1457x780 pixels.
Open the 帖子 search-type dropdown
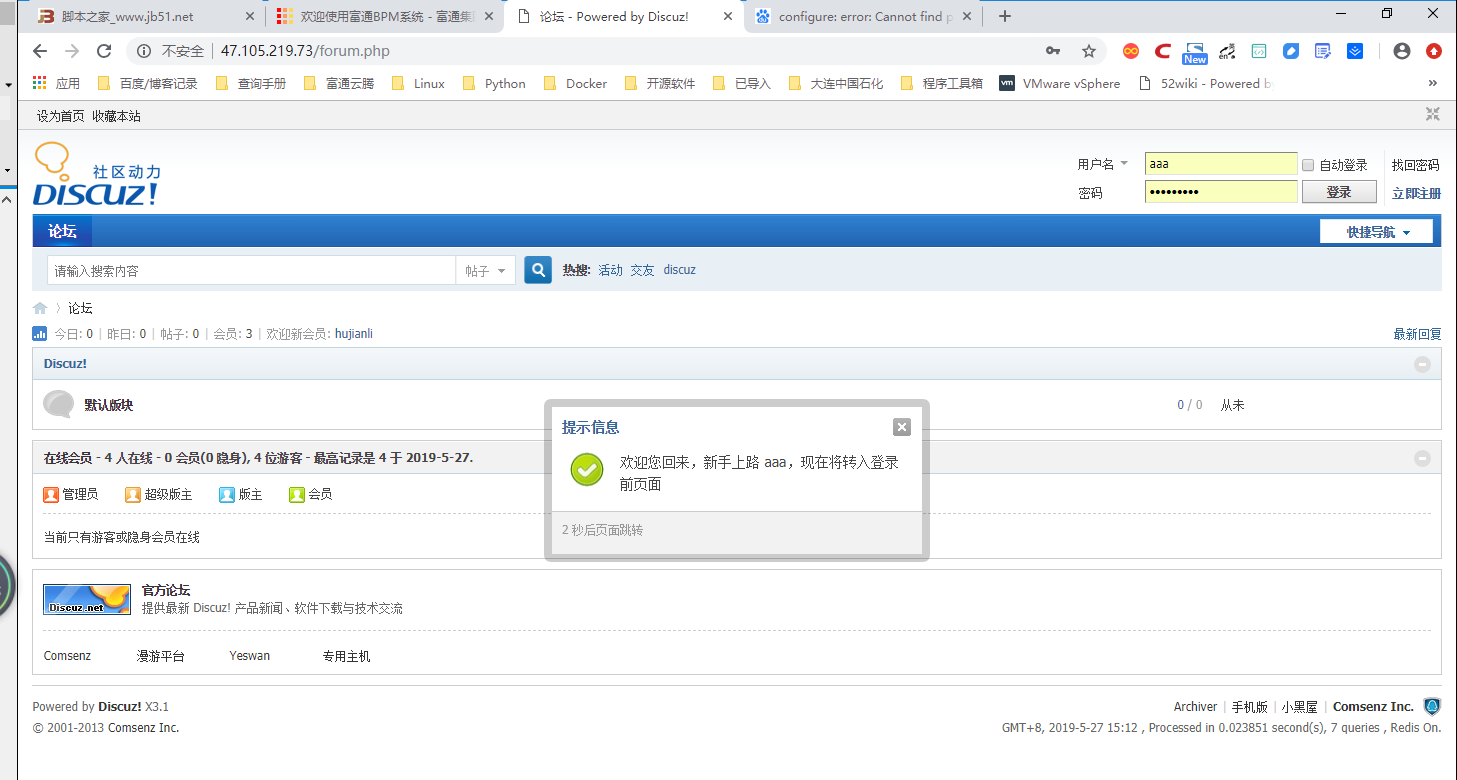click(486, 271)
